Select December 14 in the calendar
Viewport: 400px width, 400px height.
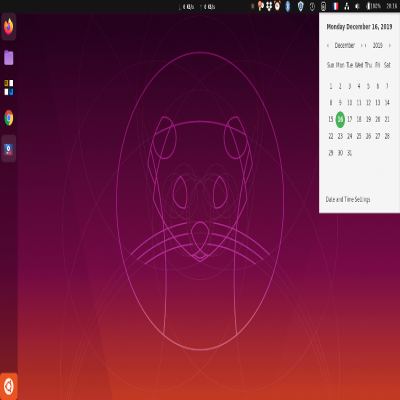[x=387, y=103]
